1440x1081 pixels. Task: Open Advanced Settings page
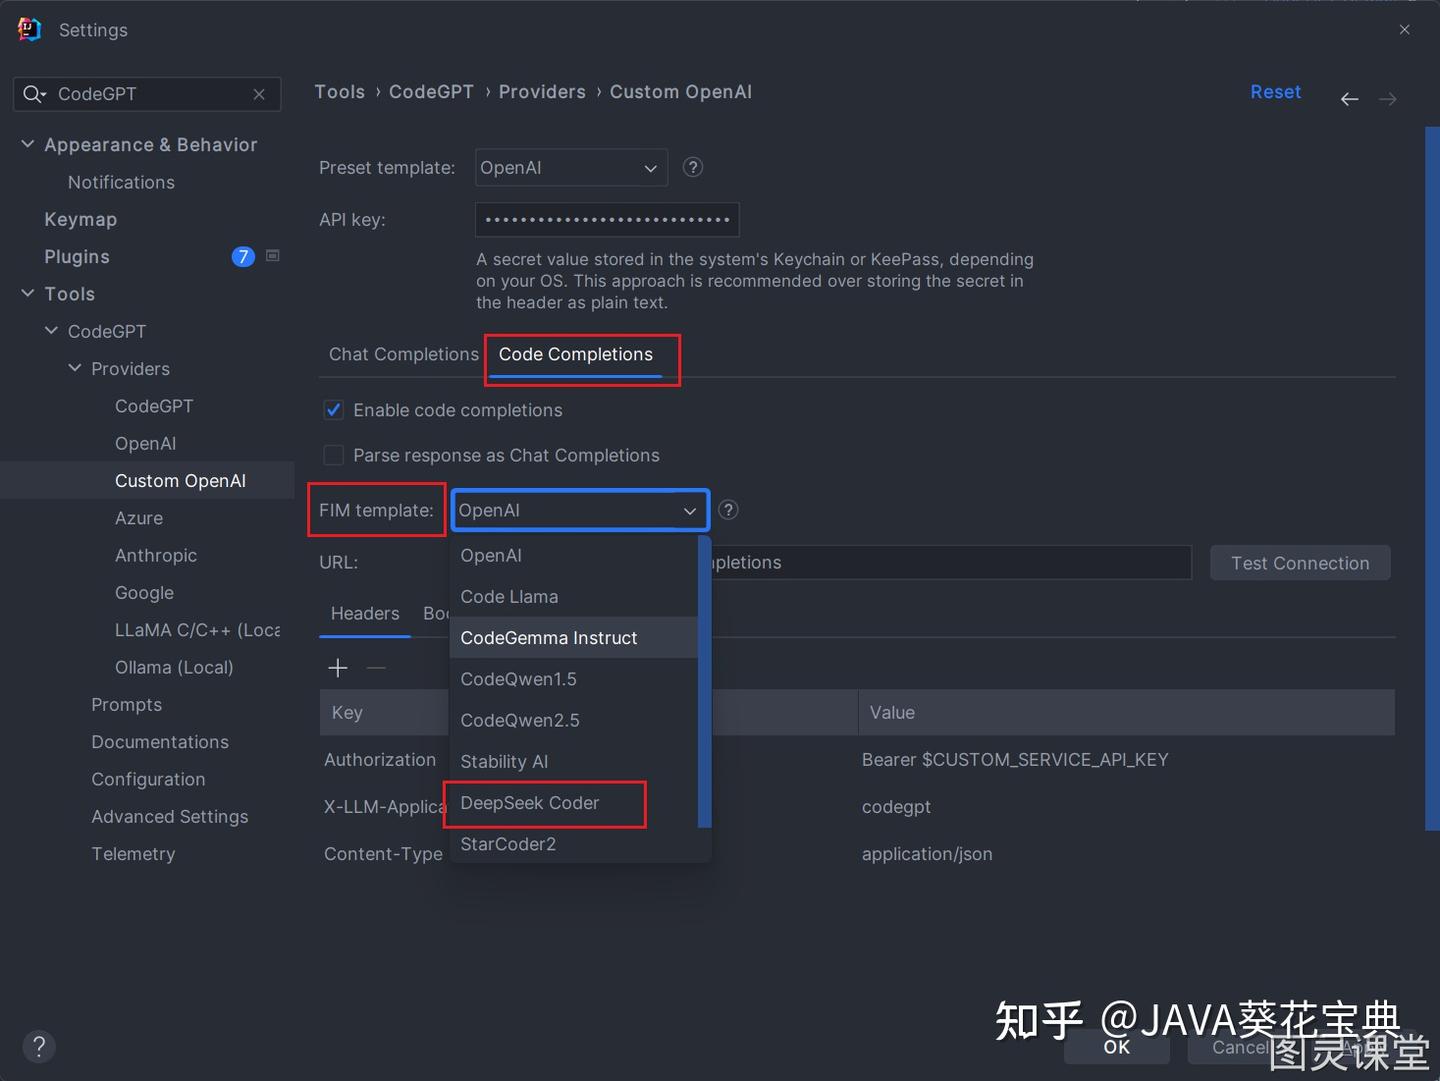(x=170, y=817)
